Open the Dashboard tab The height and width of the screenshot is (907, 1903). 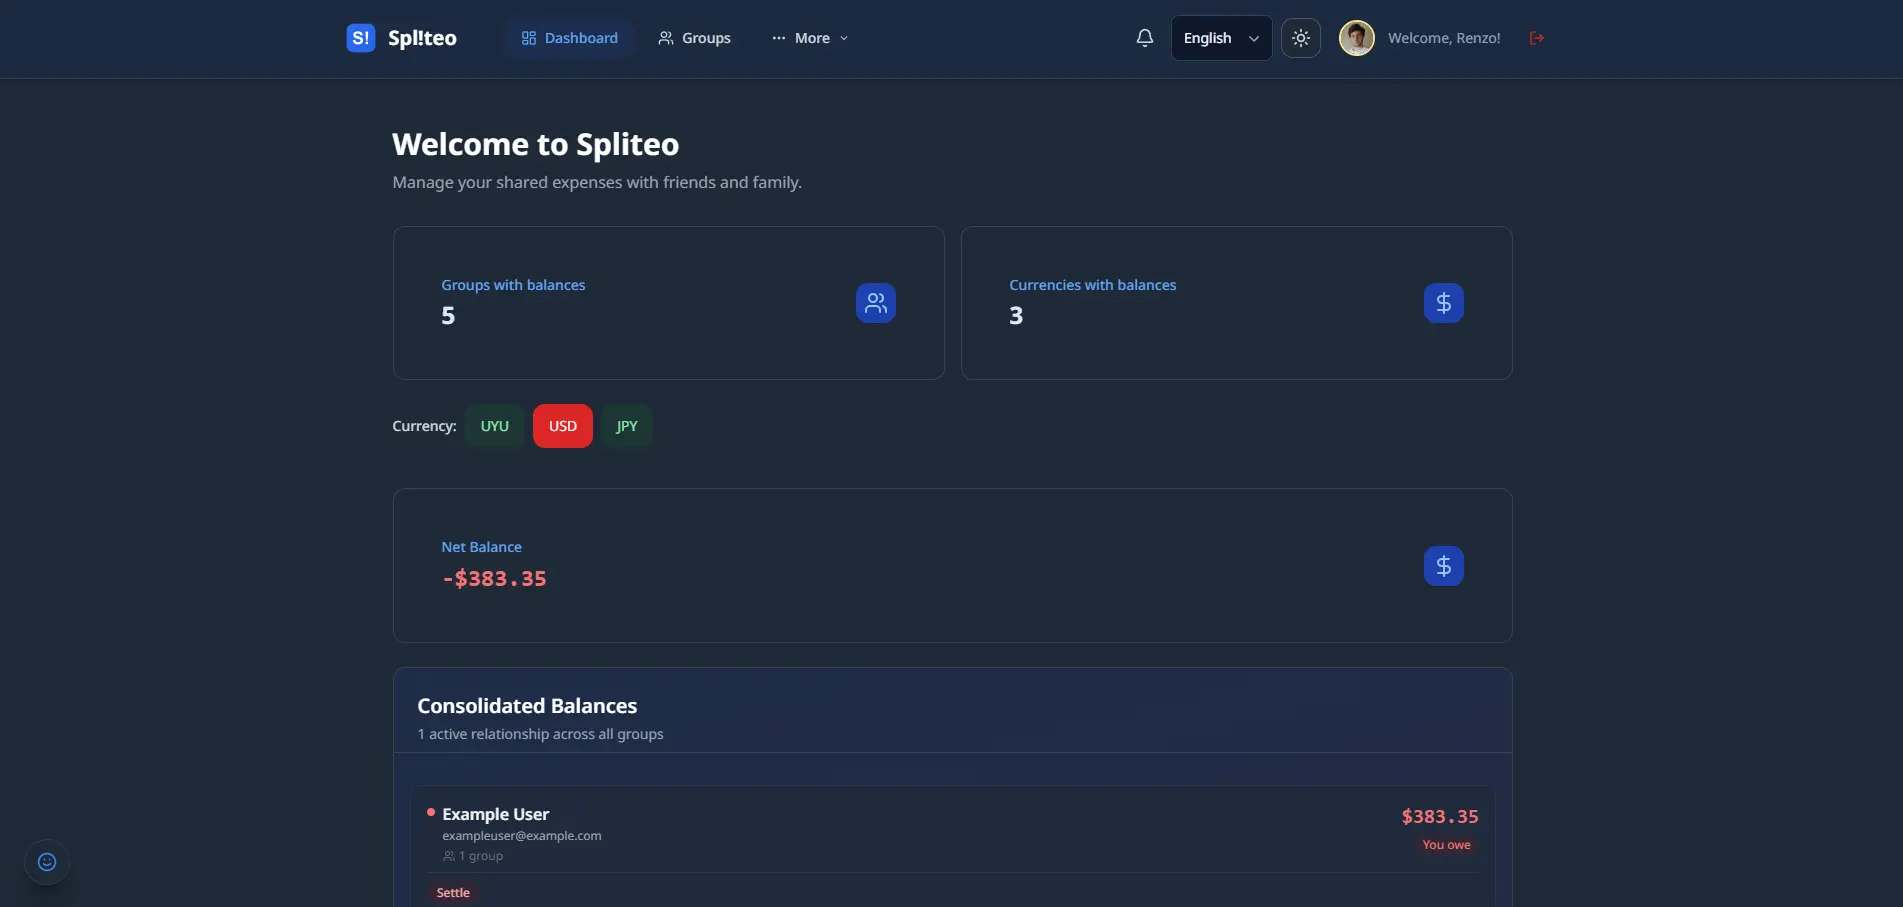click(570, 38)
